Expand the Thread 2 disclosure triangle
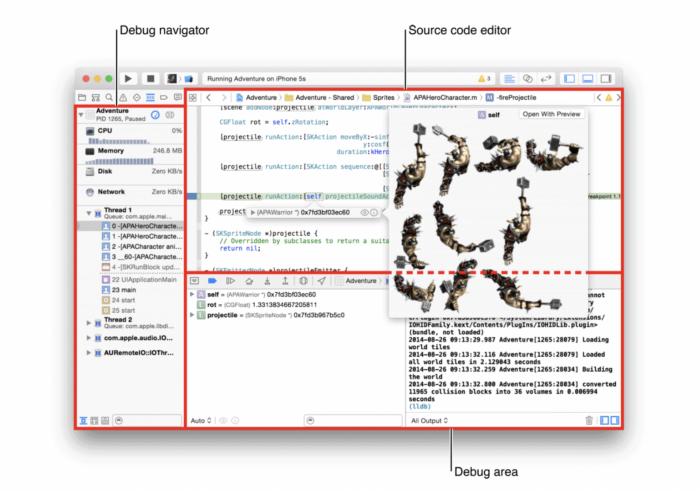The width and height of the screenshot is (700, 492). [x=88, y=323]
